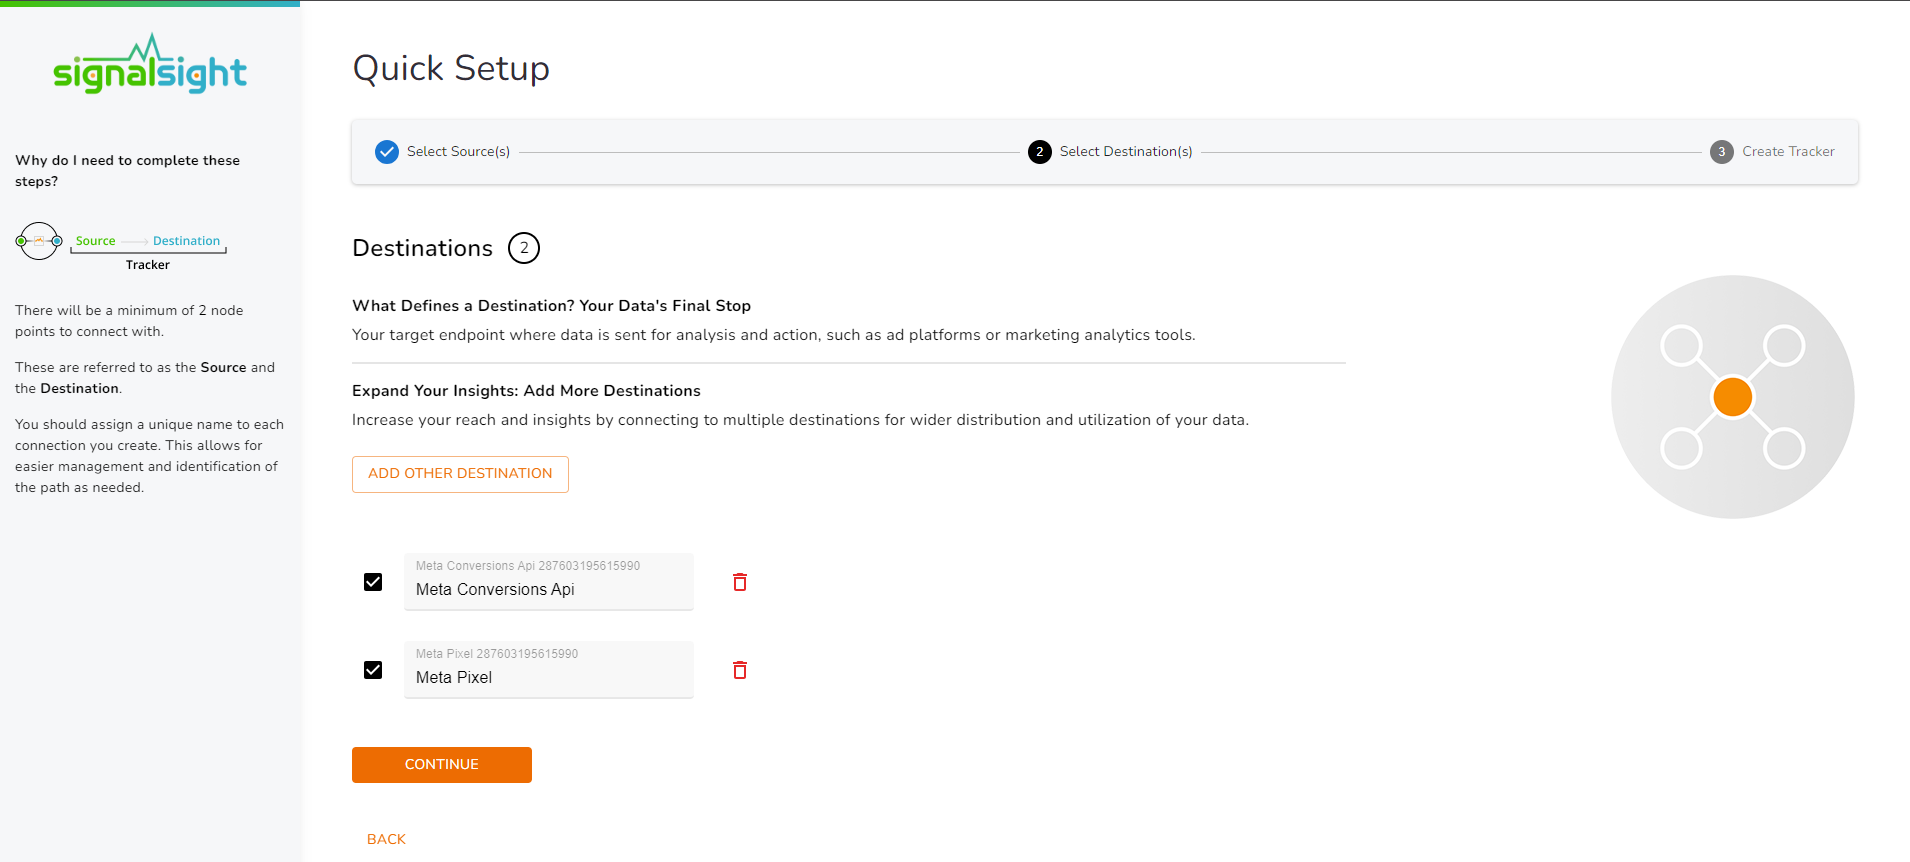This screenshot has width=1910, height=862.
Task: Click the Tracker label under diagram
Action: [x=148, y=265]
